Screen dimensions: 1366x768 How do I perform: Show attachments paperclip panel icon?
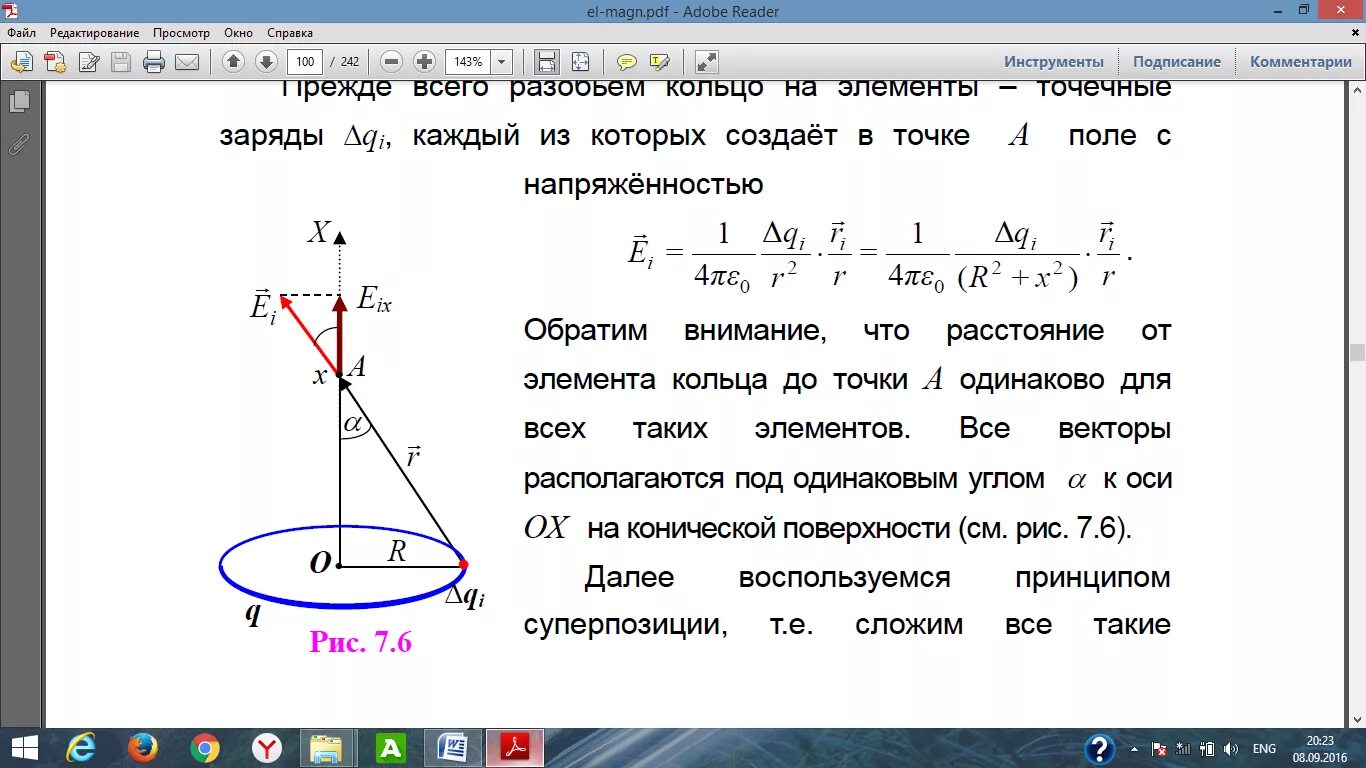[x=19, y=143]
